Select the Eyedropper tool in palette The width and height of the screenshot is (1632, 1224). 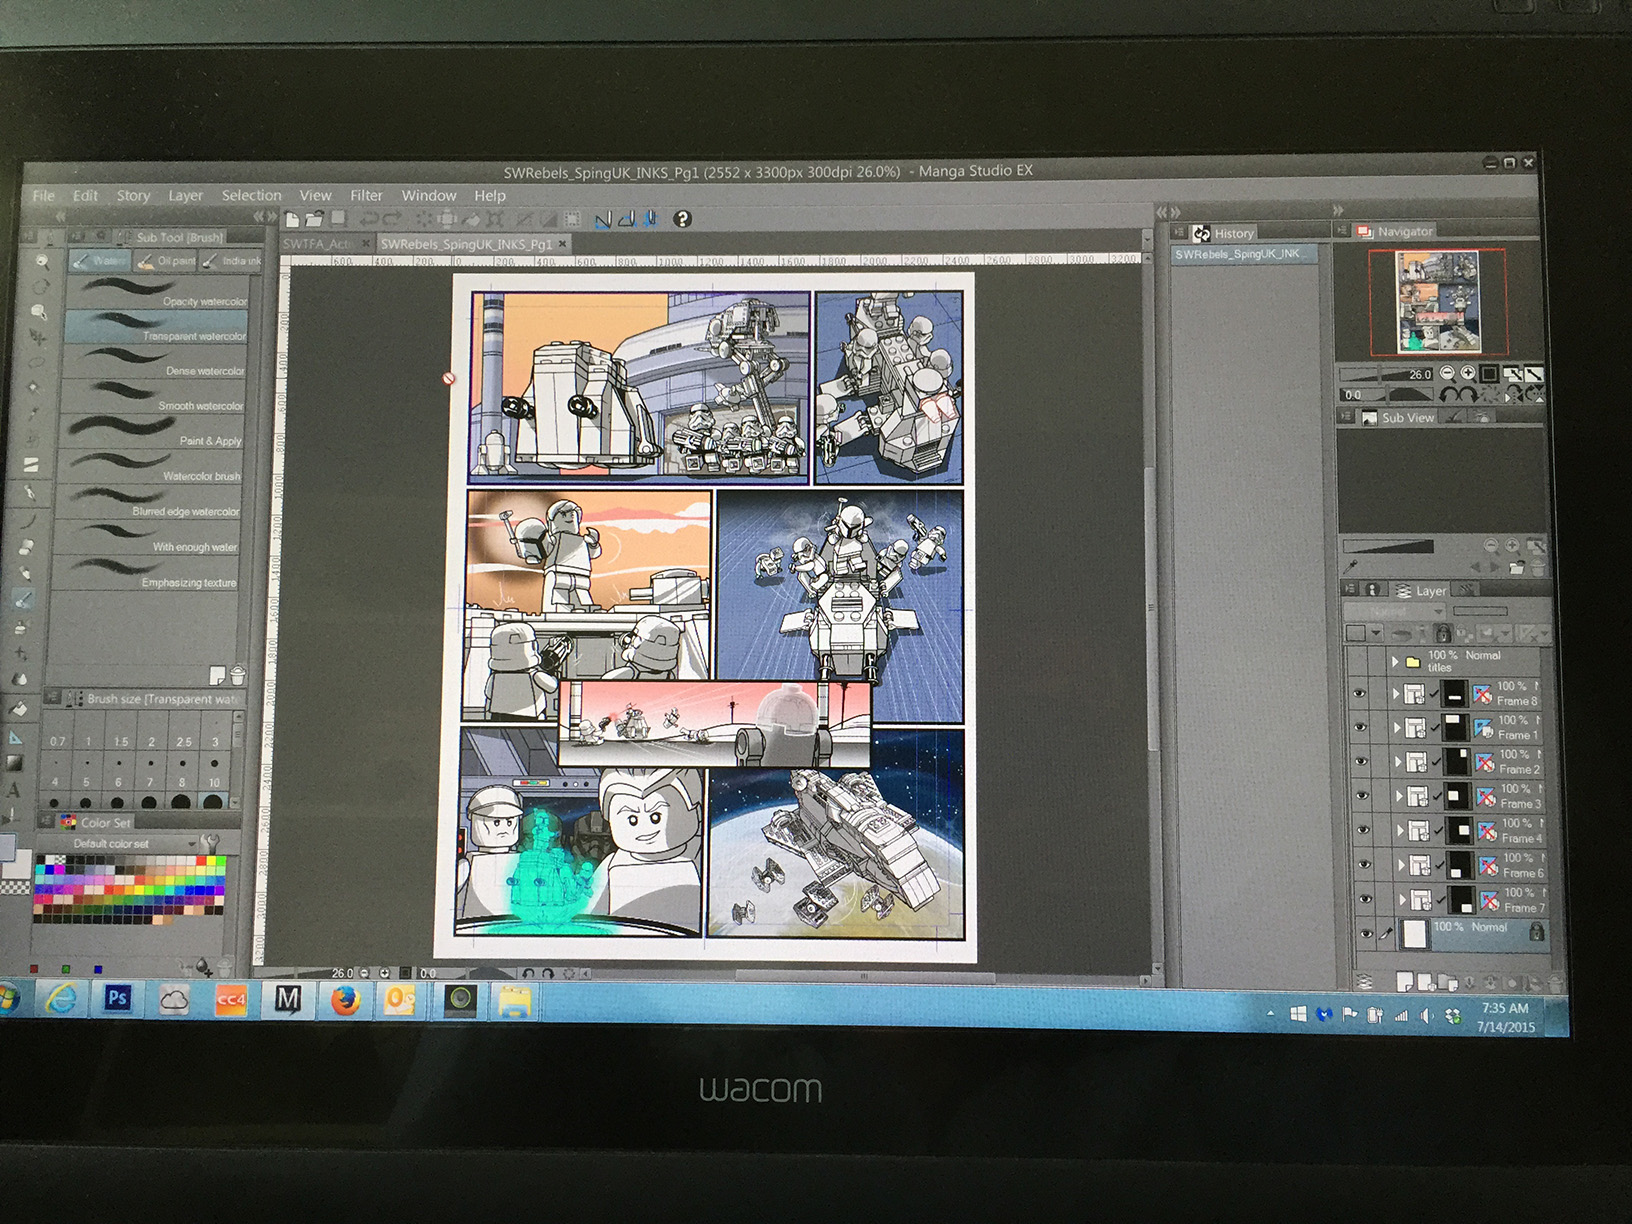[33, 413]
